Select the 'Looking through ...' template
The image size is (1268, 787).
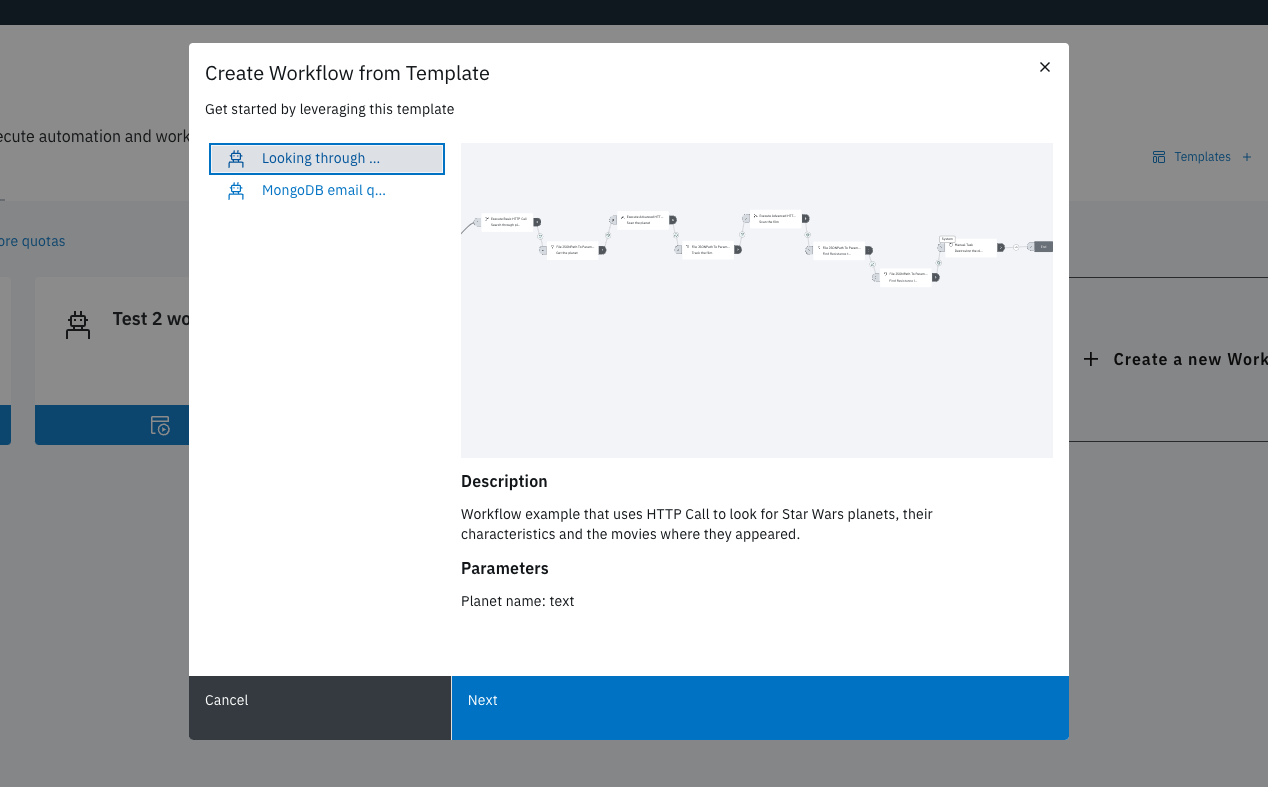click(x=327, y=159)
